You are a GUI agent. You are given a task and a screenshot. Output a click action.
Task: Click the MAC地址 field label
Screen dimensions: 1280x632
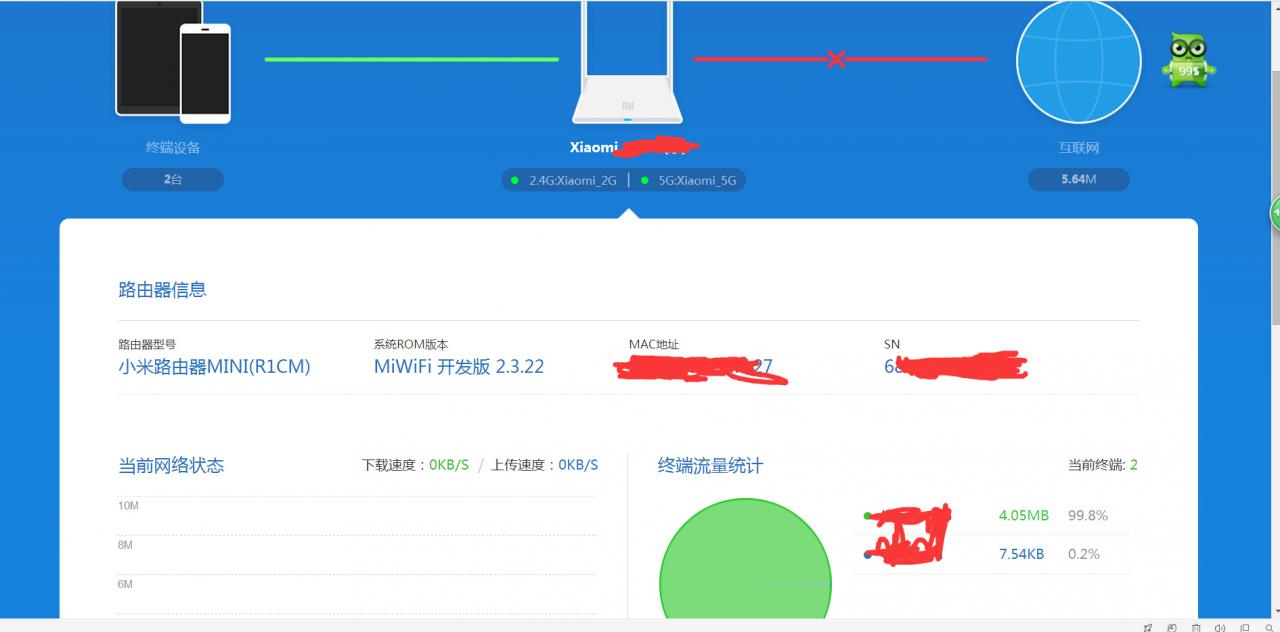(654, 344)
